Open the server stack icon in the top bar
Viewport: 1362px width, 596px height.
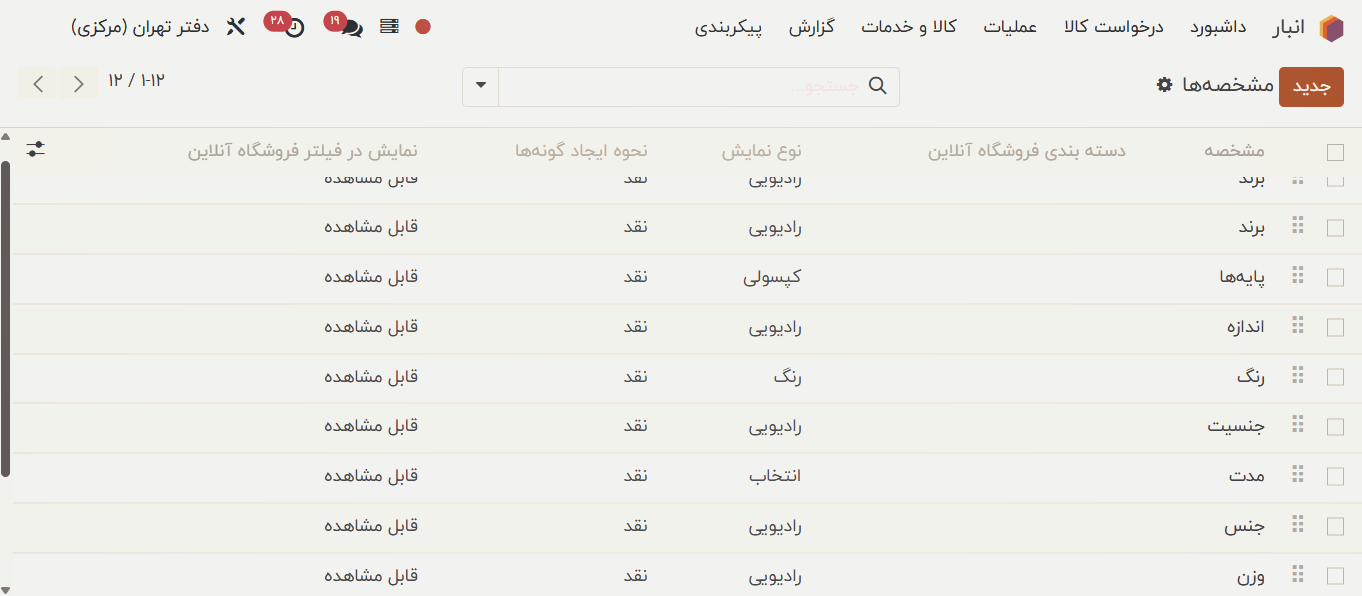point(390,27)
